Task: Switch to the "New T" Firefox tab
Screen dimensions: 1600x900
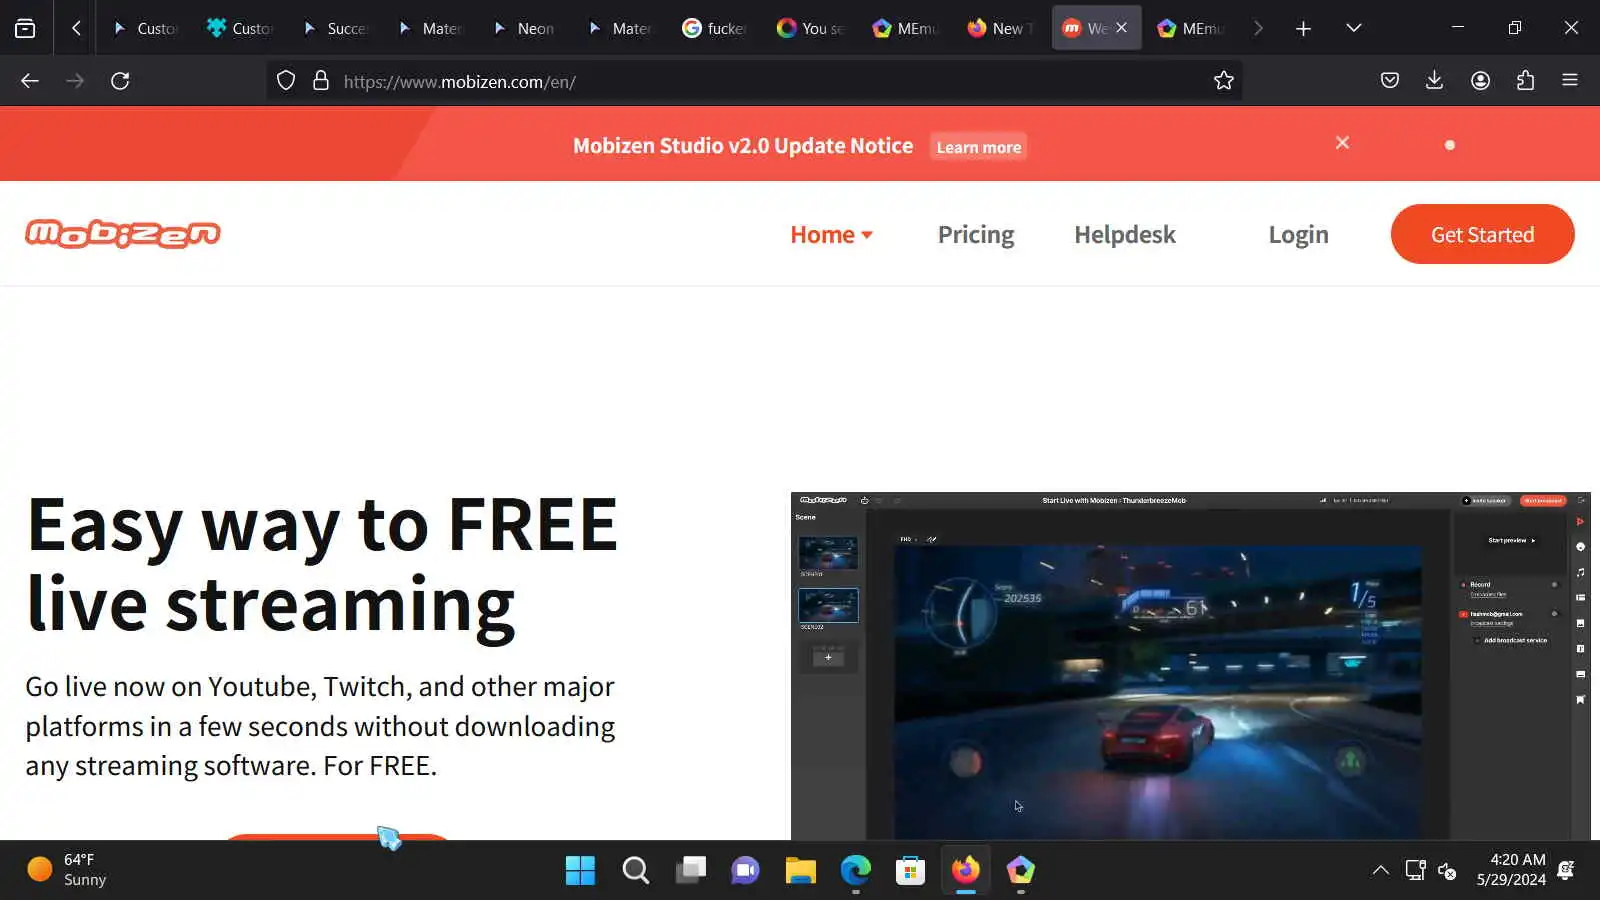Action: pyautogui.click(x=1000, y=28)
